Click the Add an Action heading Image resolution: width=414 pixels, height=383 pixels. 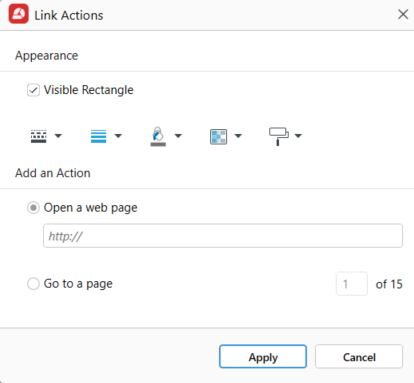(53, 173)
